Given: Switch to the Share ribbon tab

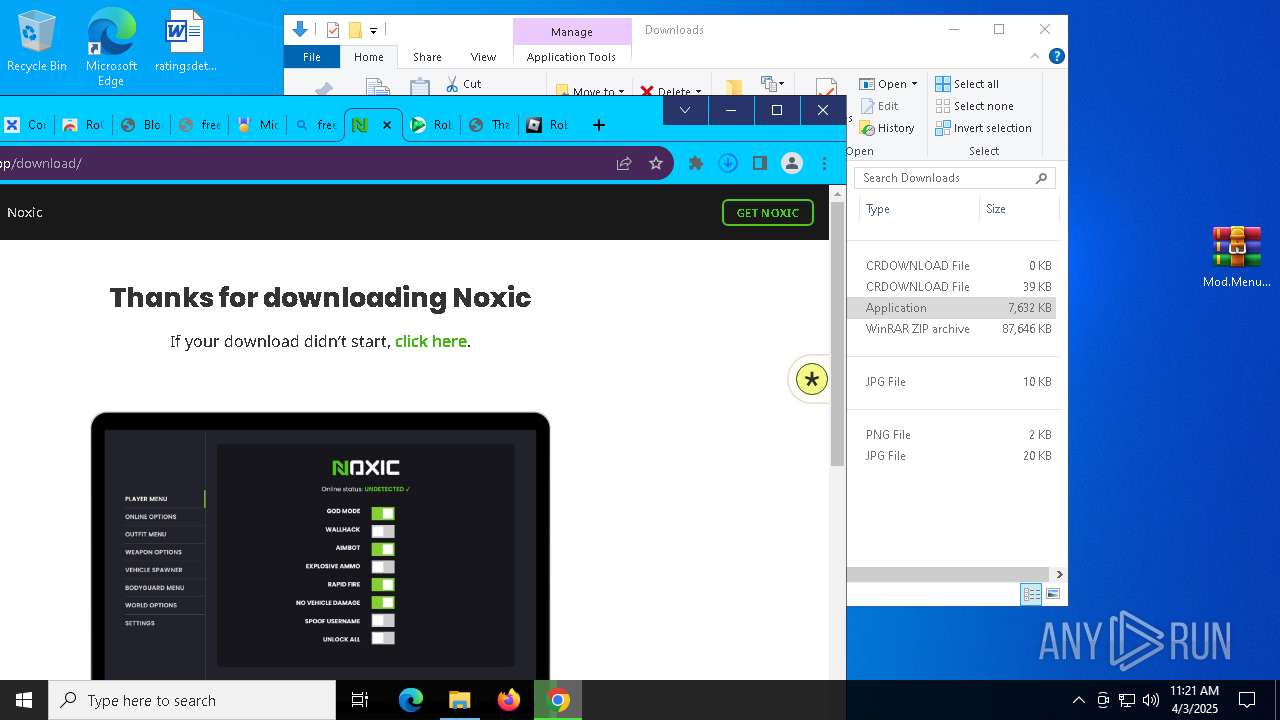Looking at the screenshot, I should click(x=427, y=57).
